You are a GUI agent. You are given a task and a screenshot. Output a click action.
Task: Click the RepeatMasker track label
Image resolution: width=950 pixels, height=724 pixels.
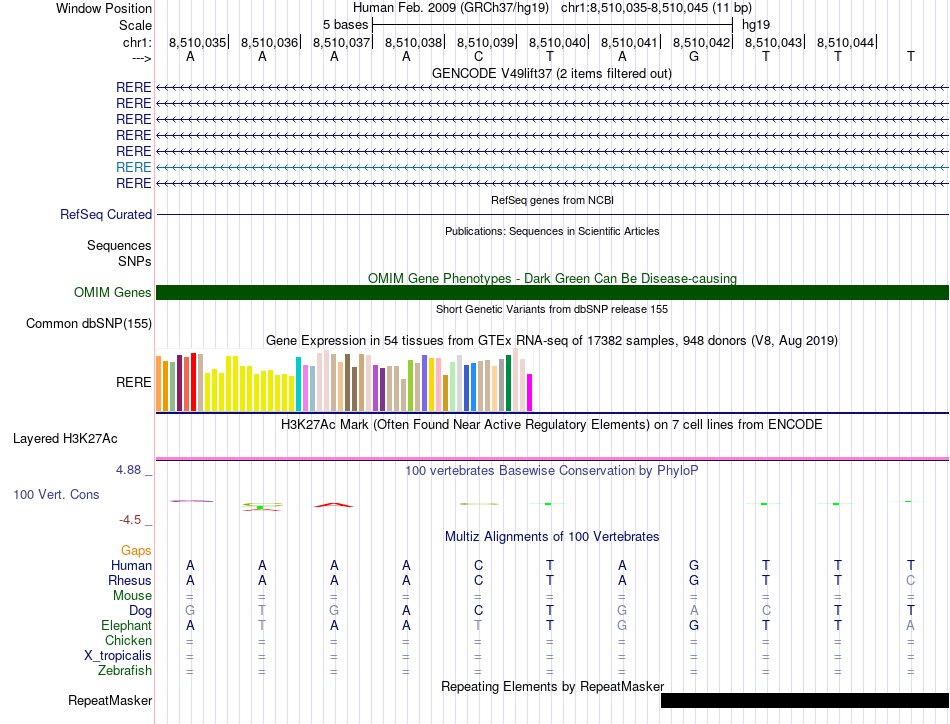pos(110,701)
